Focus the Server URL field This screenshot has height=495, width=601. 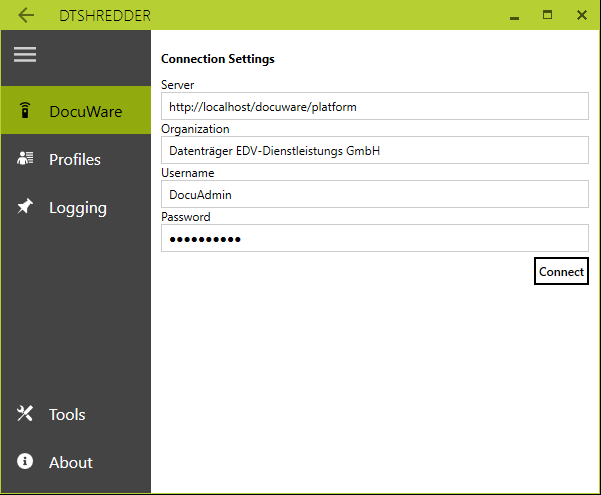pyautogui.click(x=375, y=106)
